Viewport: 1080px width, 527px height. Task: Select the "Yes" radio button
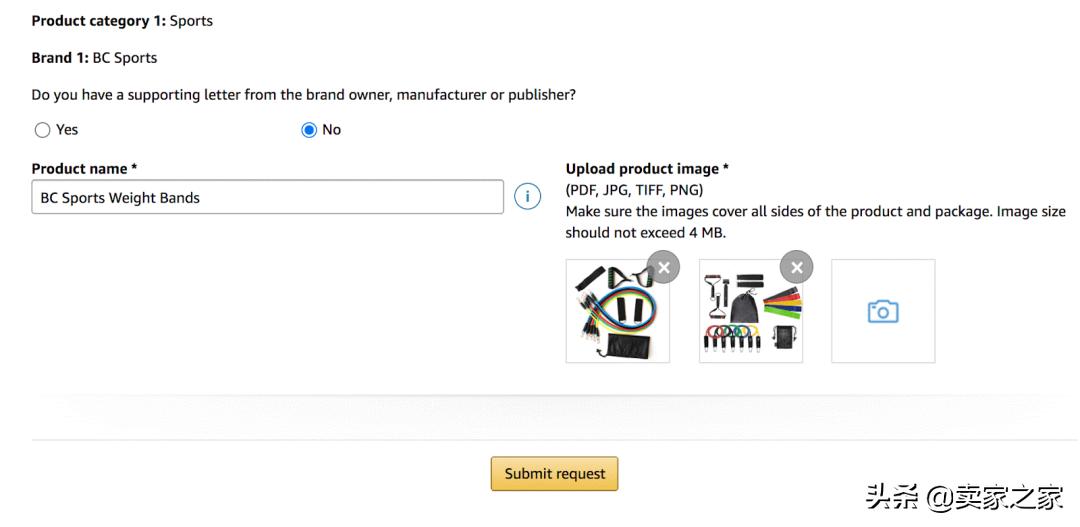pyautogui.click(x=42, y=130)
